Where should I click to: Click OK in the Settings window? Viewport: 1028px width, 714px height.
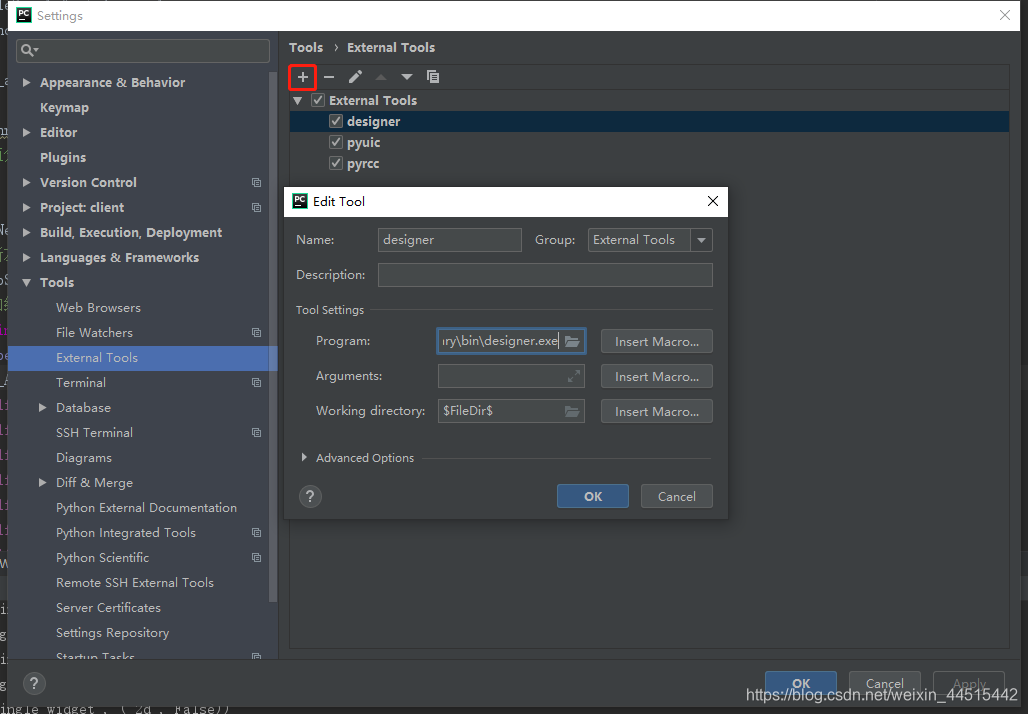pos(801,683)
